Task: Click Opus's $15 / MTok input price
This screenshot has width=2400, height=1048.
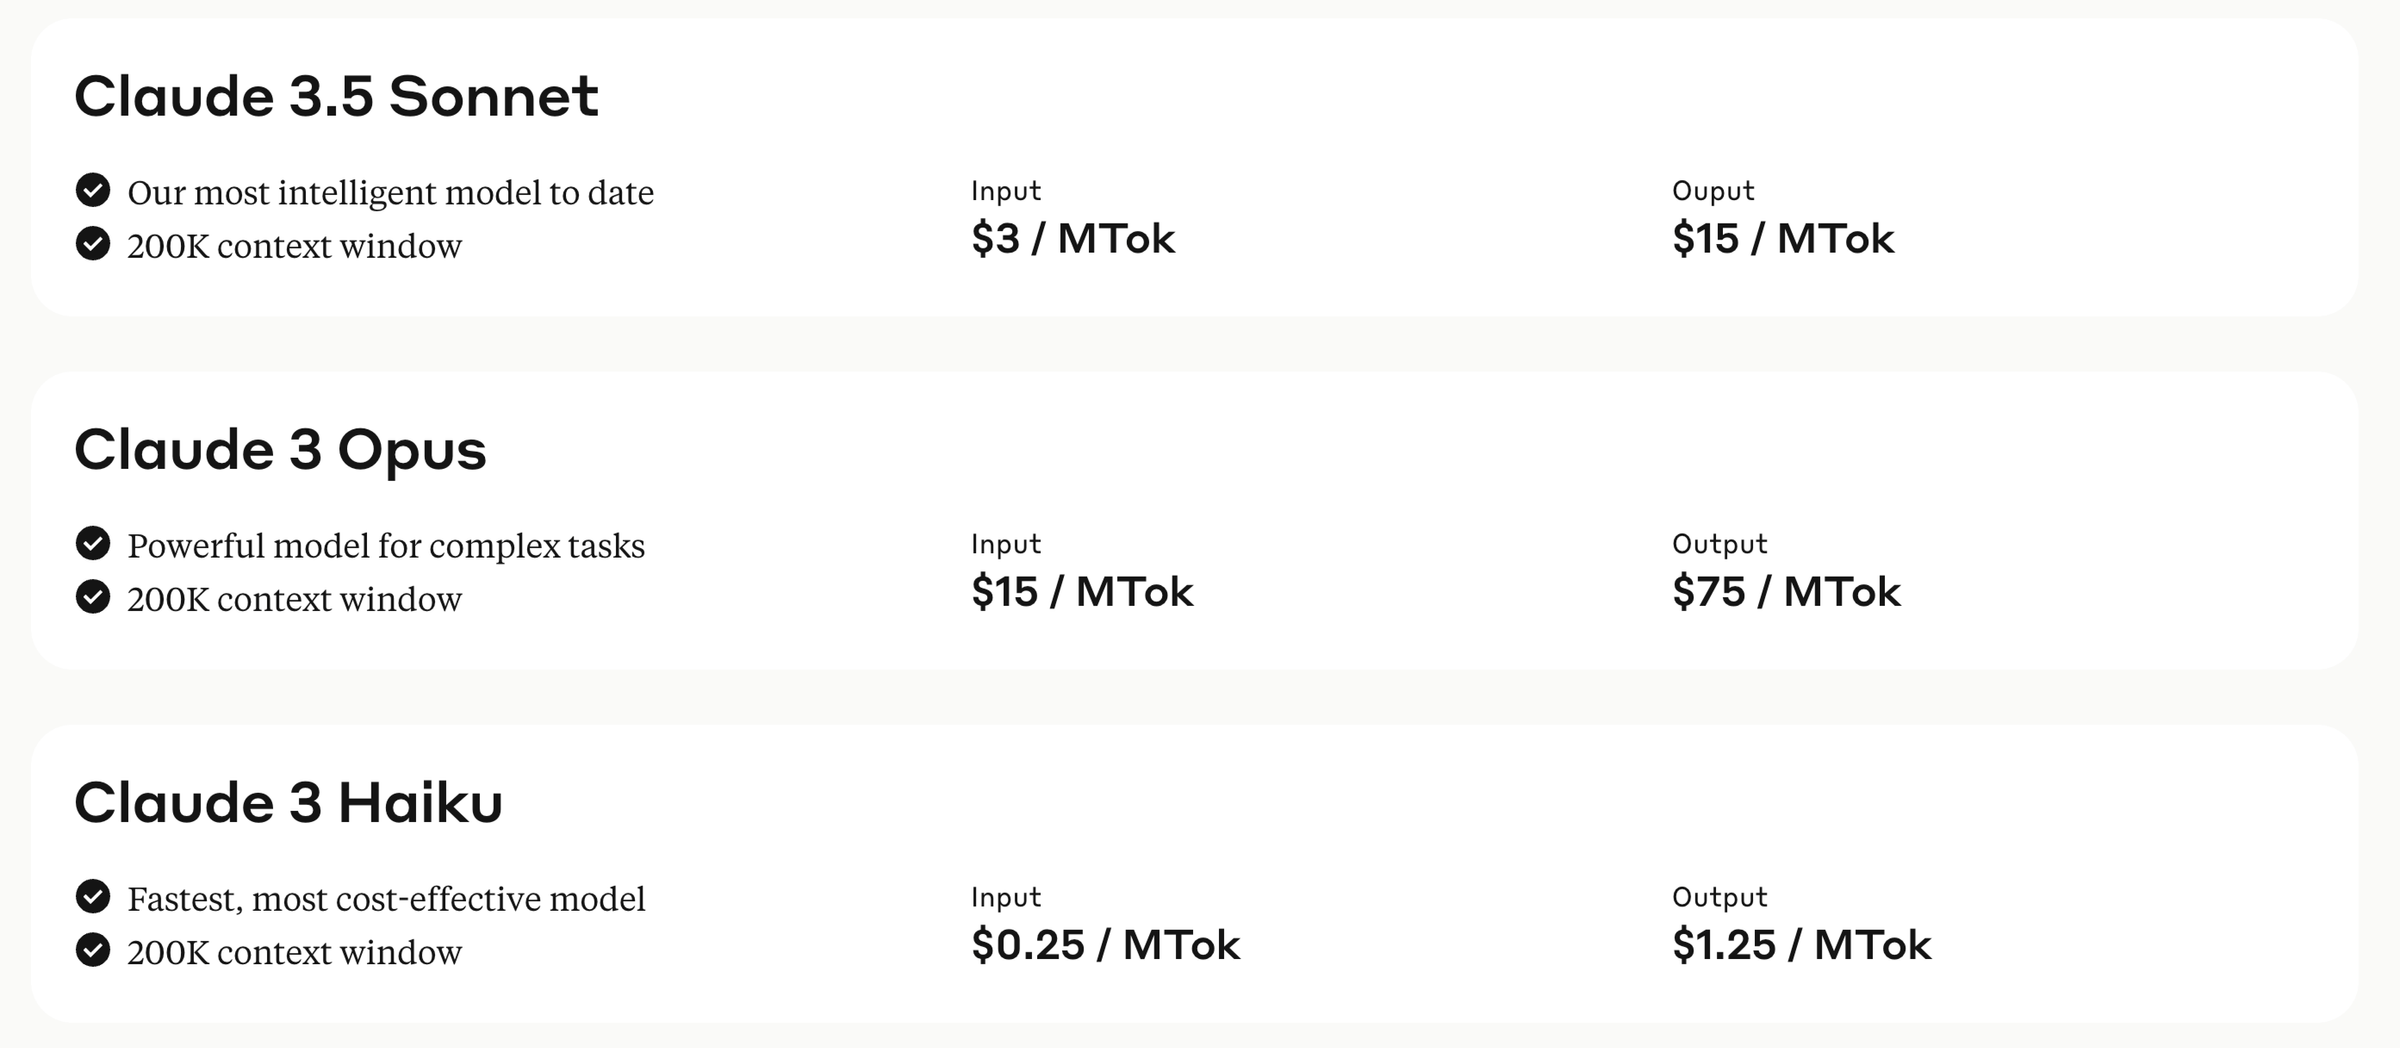Action: (1082, 592)
